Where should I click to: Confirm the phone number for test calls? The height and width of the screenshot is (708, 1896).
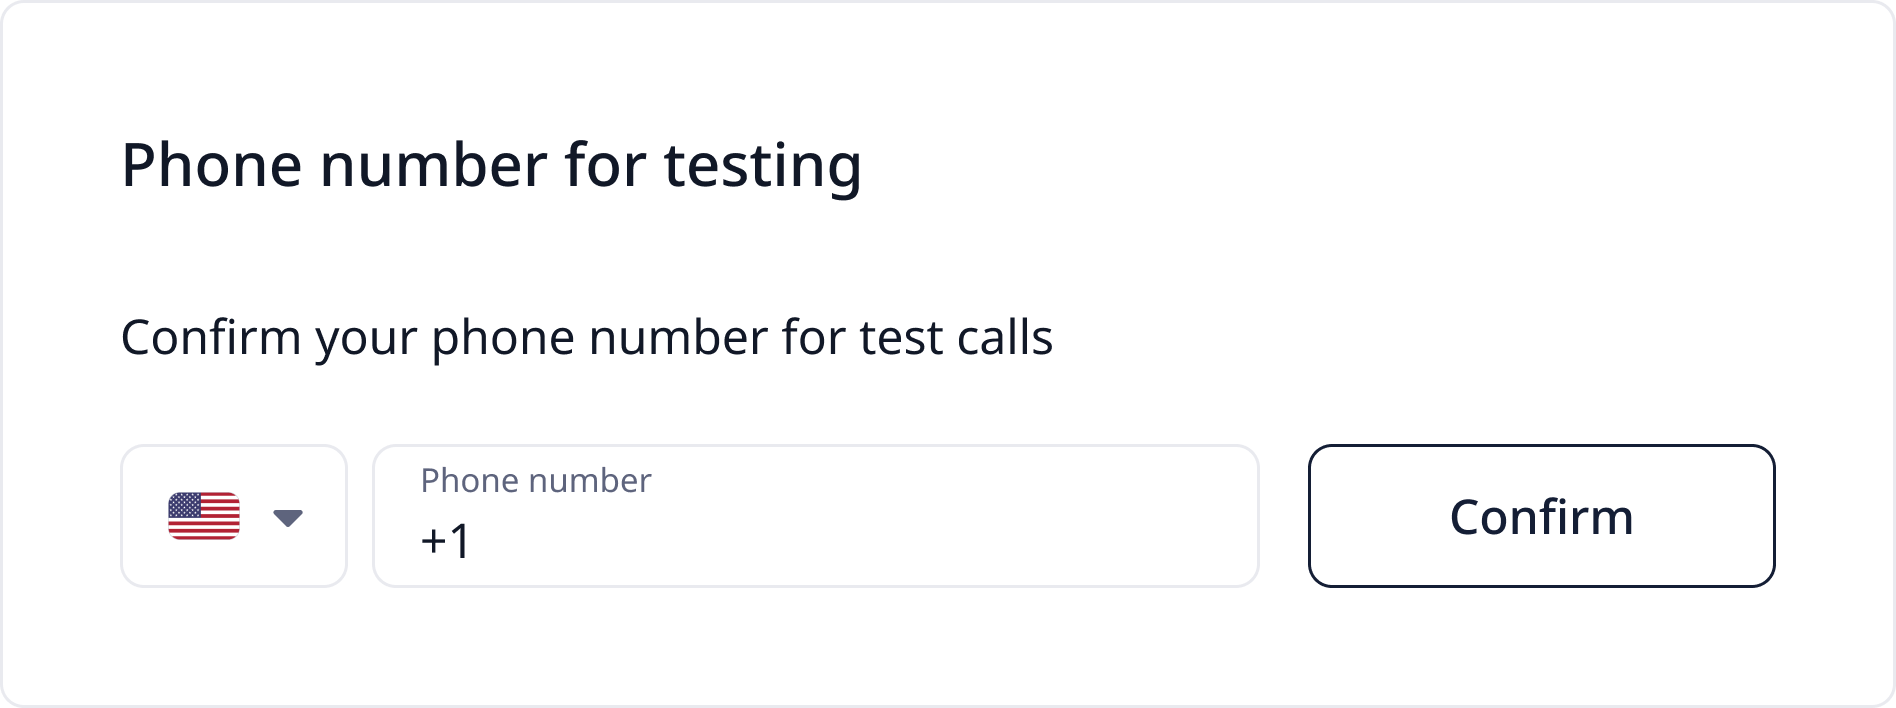(1541, 516)
